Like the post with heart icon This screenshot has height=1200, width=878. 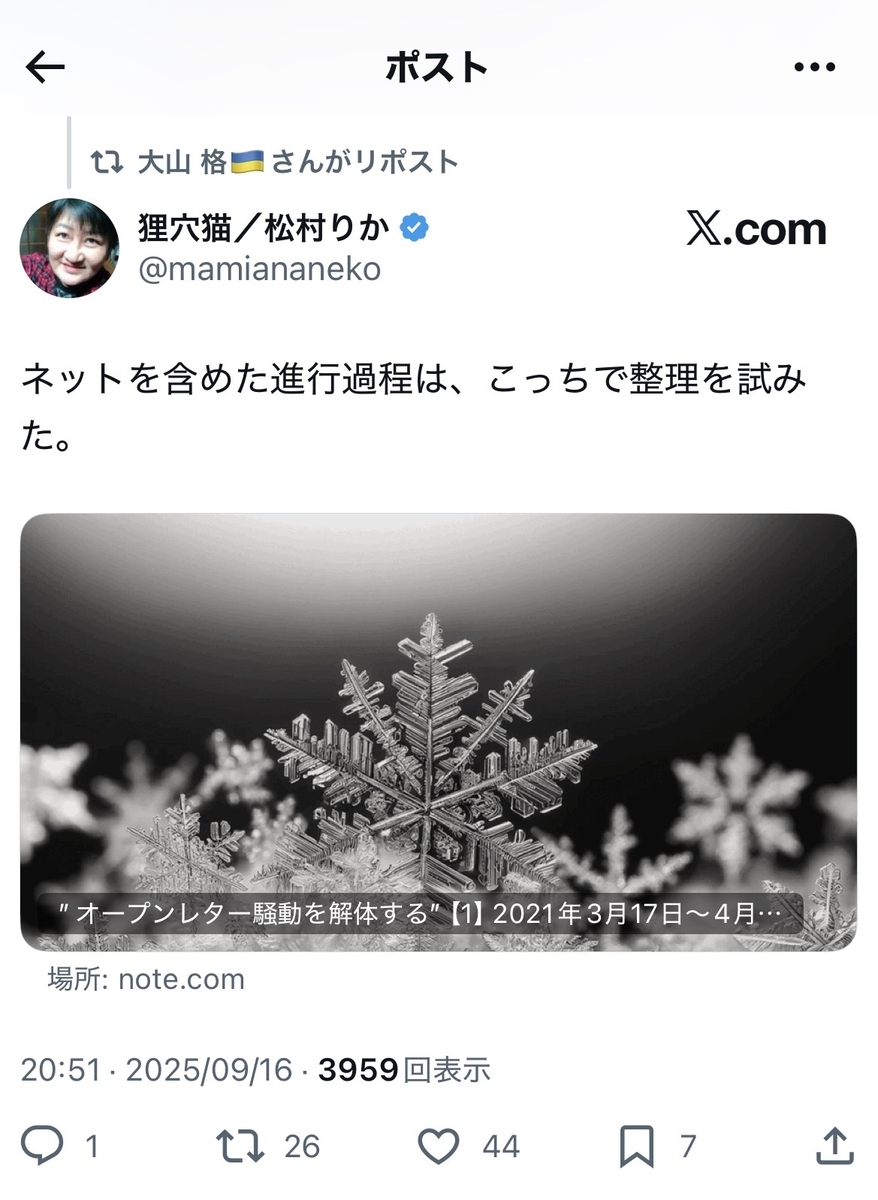(438, 1145)
